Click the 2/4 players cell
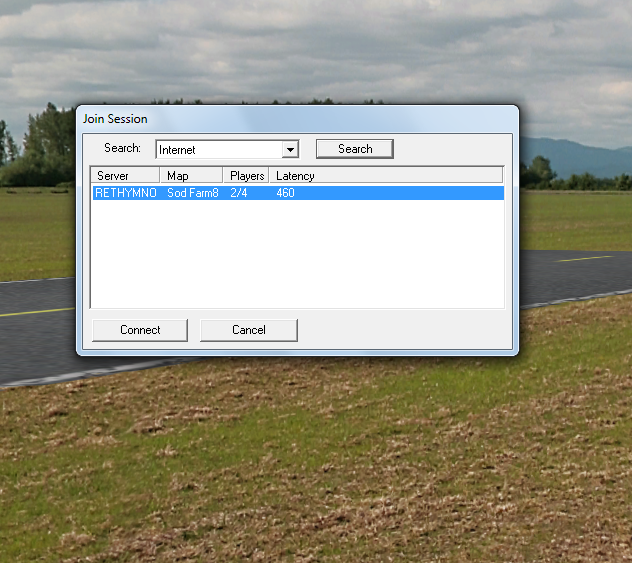Screen dimensions: 632x563 coord(239,193)
